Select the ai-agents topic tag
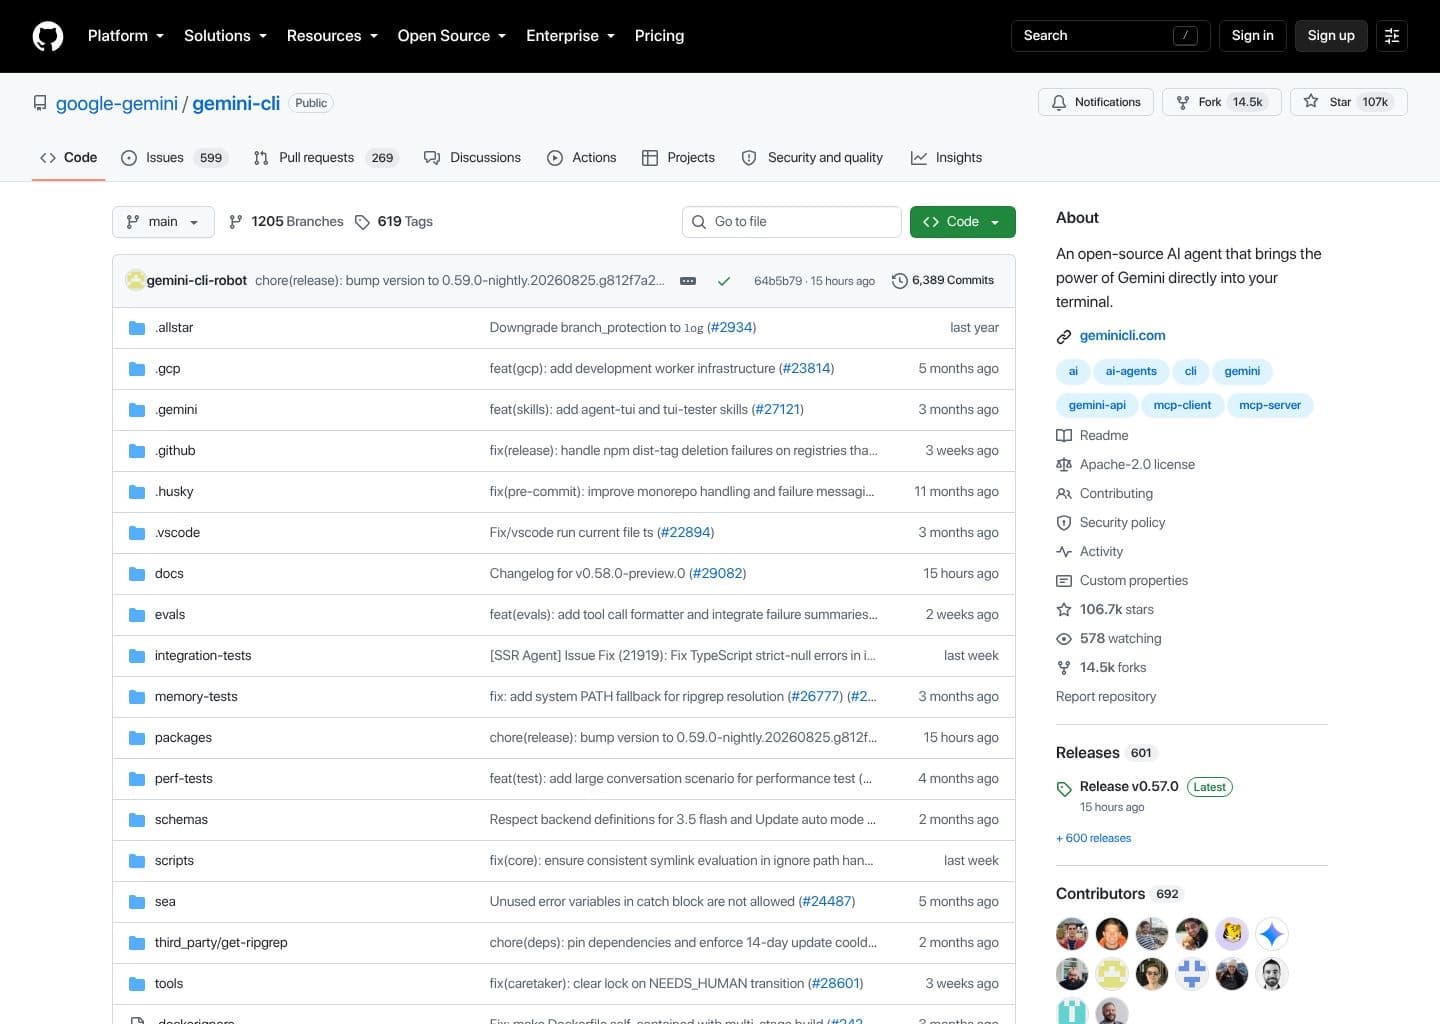Viewport: 1440px width, 1024px height. pyautogui.click(x=1131, y=372)
